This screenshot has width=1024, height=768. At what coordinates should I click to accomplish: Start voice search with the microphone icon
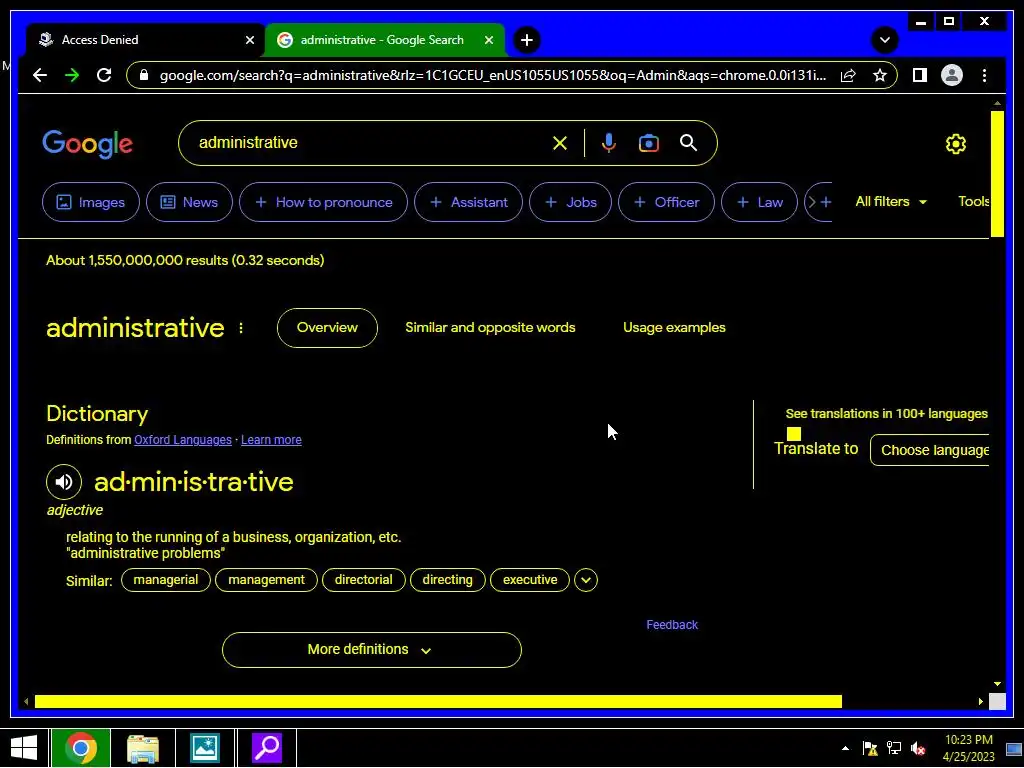608,143
